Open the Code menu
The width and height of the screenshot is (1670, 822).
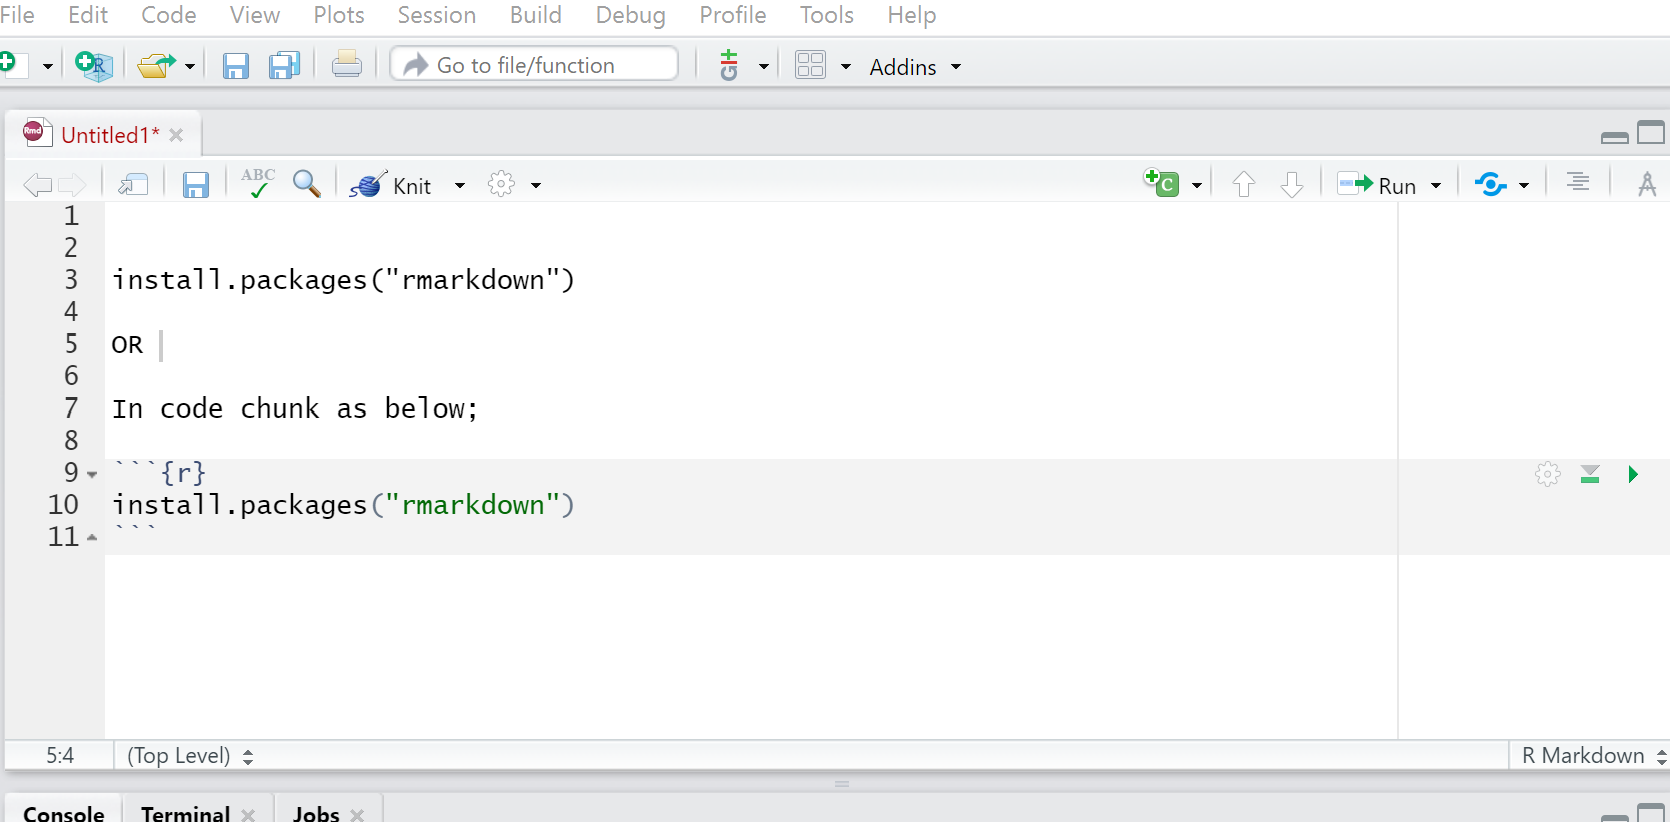tap(169, 15)
